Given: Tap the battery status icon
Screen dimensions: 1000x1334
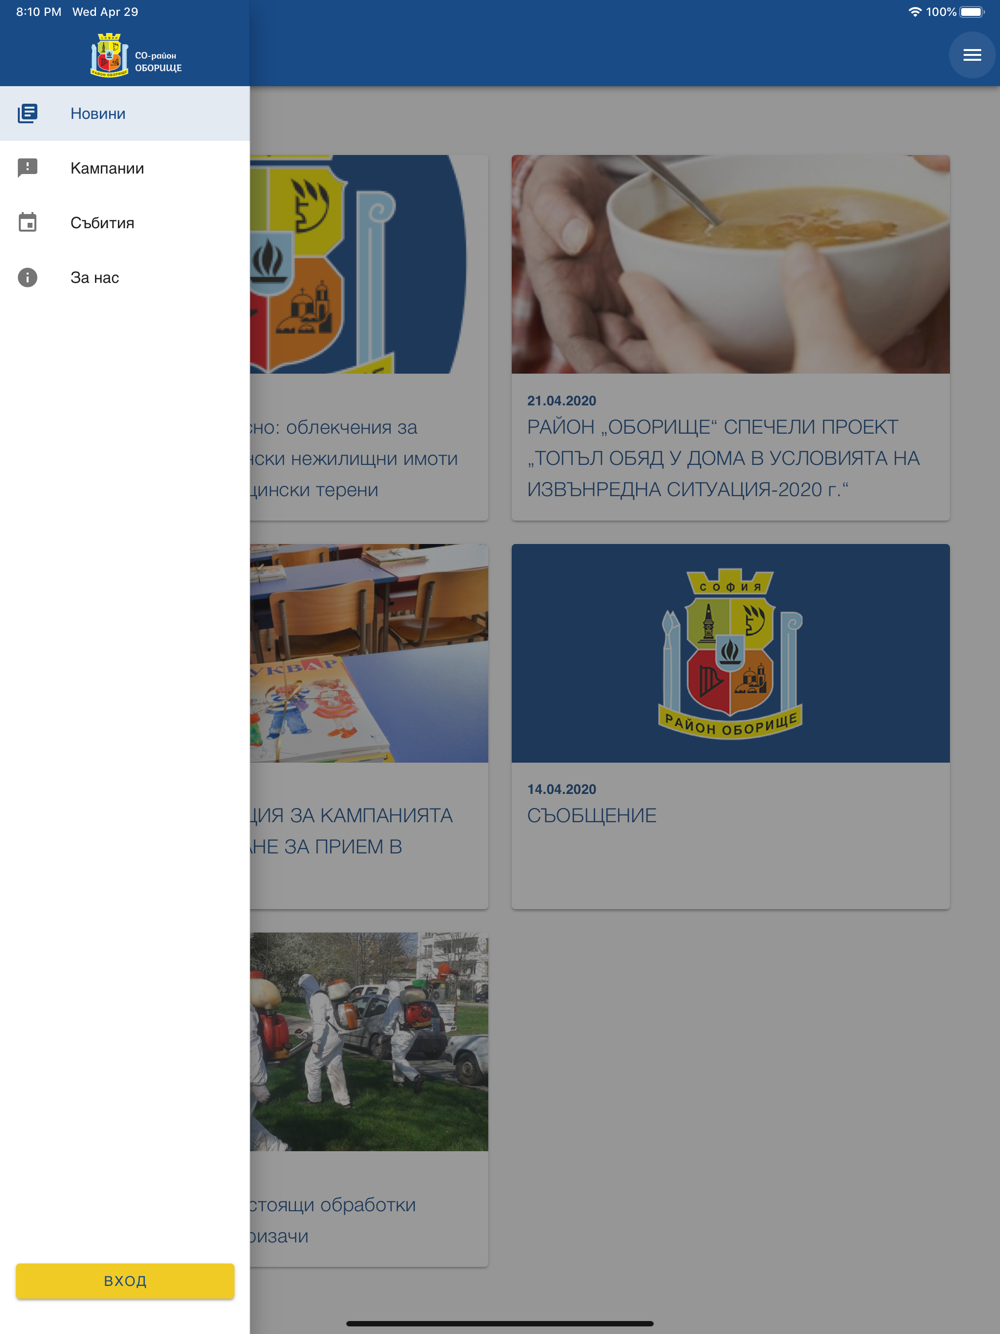Looking at the screenshot, I should pos(972,12).
